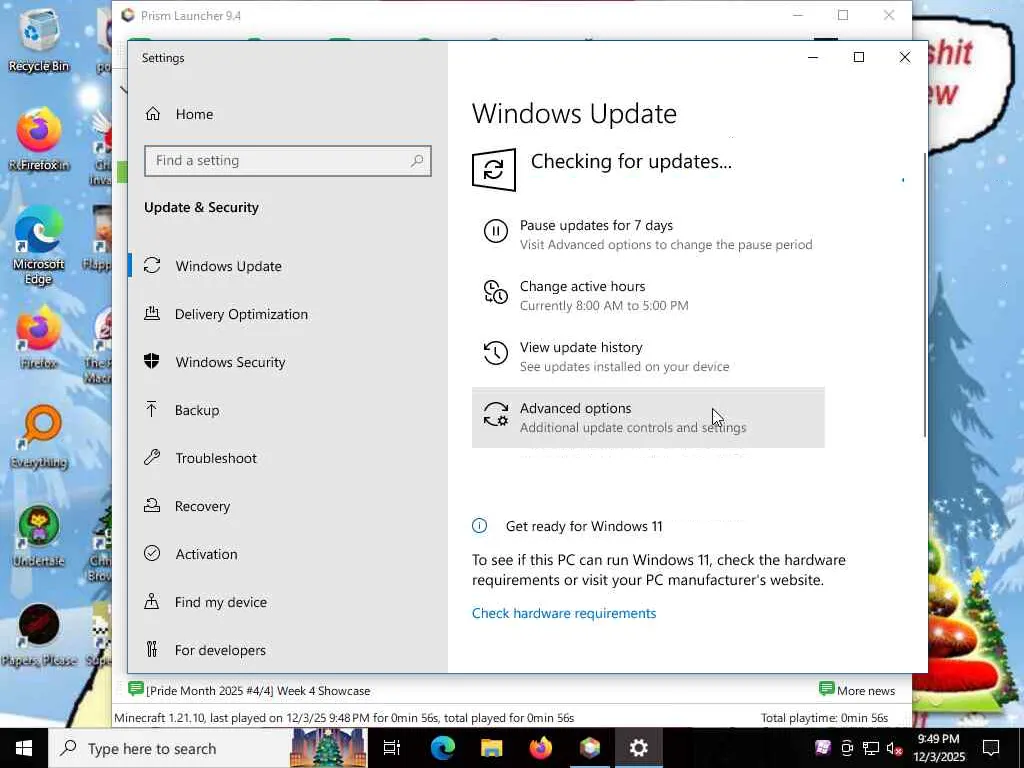The image size is (1024, 768).
Task: Click the Christmas search highlight image in taskbar
Action: coord(328,748)
